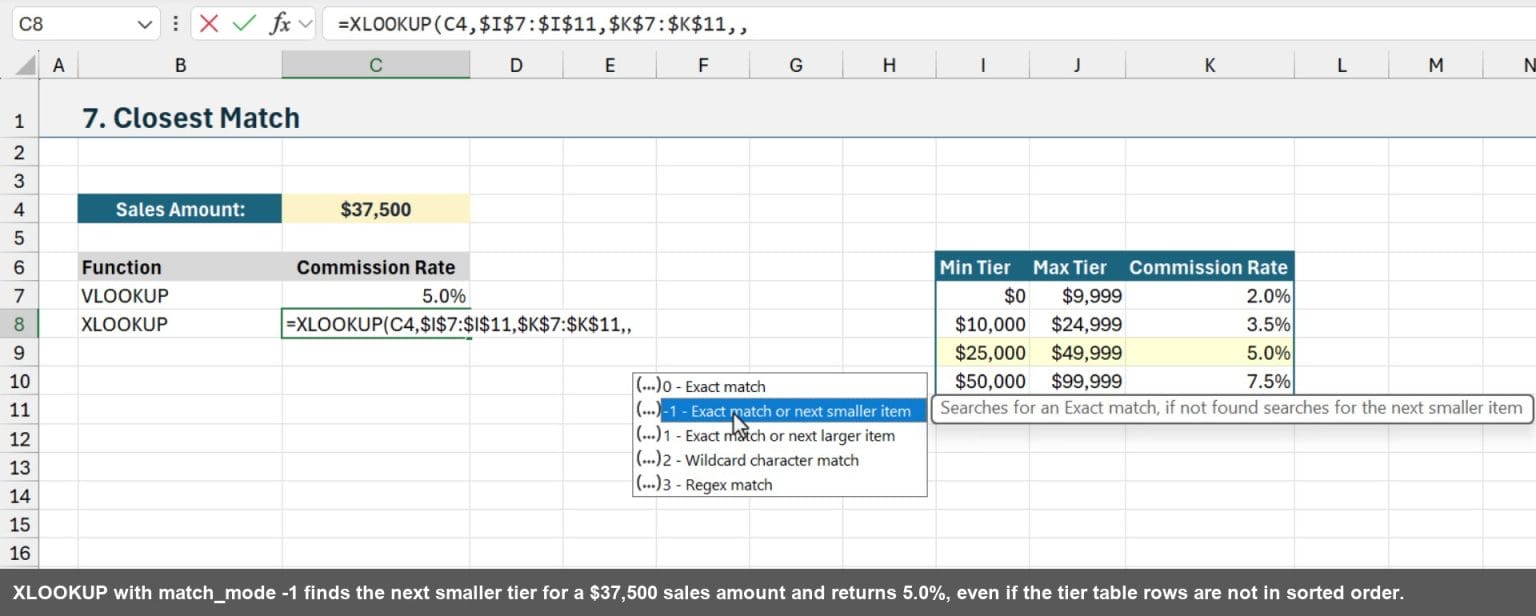Click the left table's 'Commission Rate' header in column C
The width and height of the screenshot is (1536, 616).
(375, 267)
